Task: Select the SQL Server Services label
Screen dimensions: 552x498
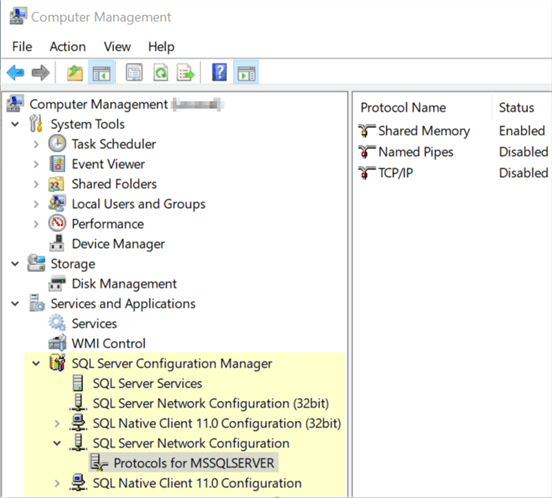Action: [148, 383]
